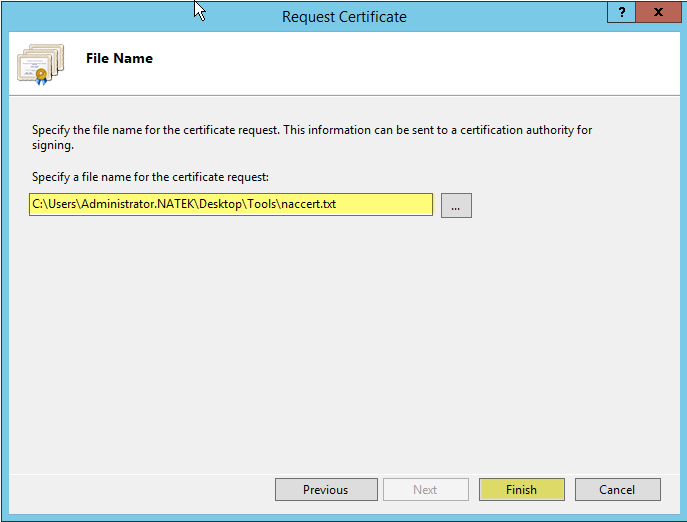This screenshot has width=687, height=522.
Task: Click on Administrator.NATEK in the file path
Action: 138,204
